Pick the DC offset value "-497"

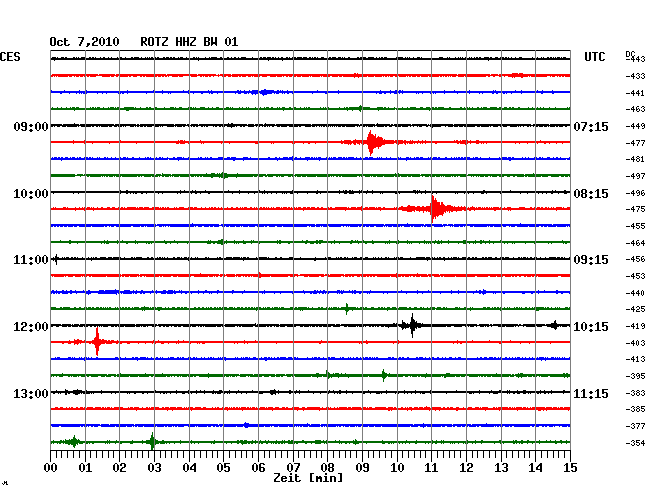pyautogui.click(x=635, y=176)
